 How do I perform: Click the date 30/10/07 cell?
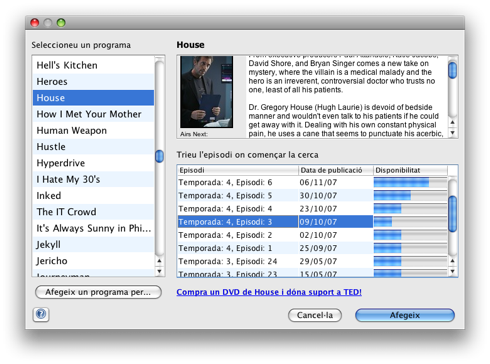click(336, 196)
